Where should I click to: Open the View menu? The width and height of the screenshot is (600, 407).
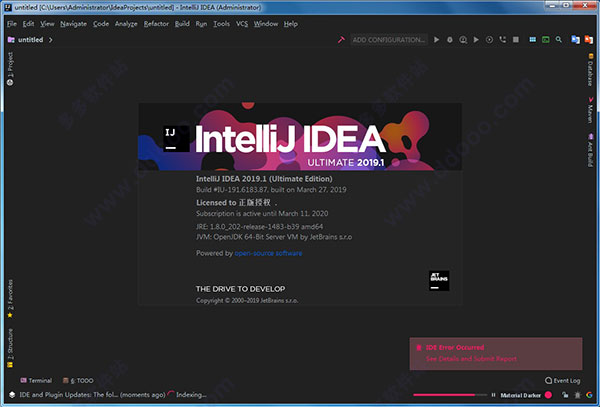[x=47, y=24]
